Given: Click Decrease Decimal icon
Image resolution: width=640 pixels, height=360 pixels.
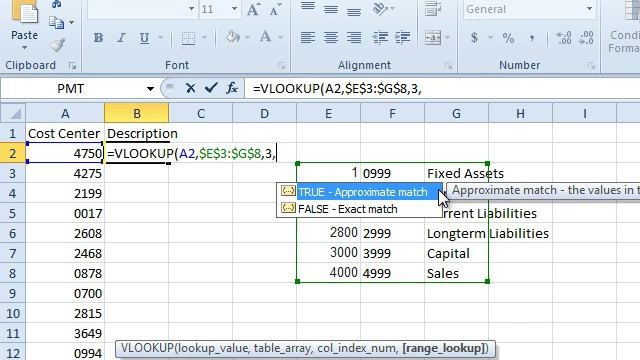Looking at the screenshot, I should (586, 38).
